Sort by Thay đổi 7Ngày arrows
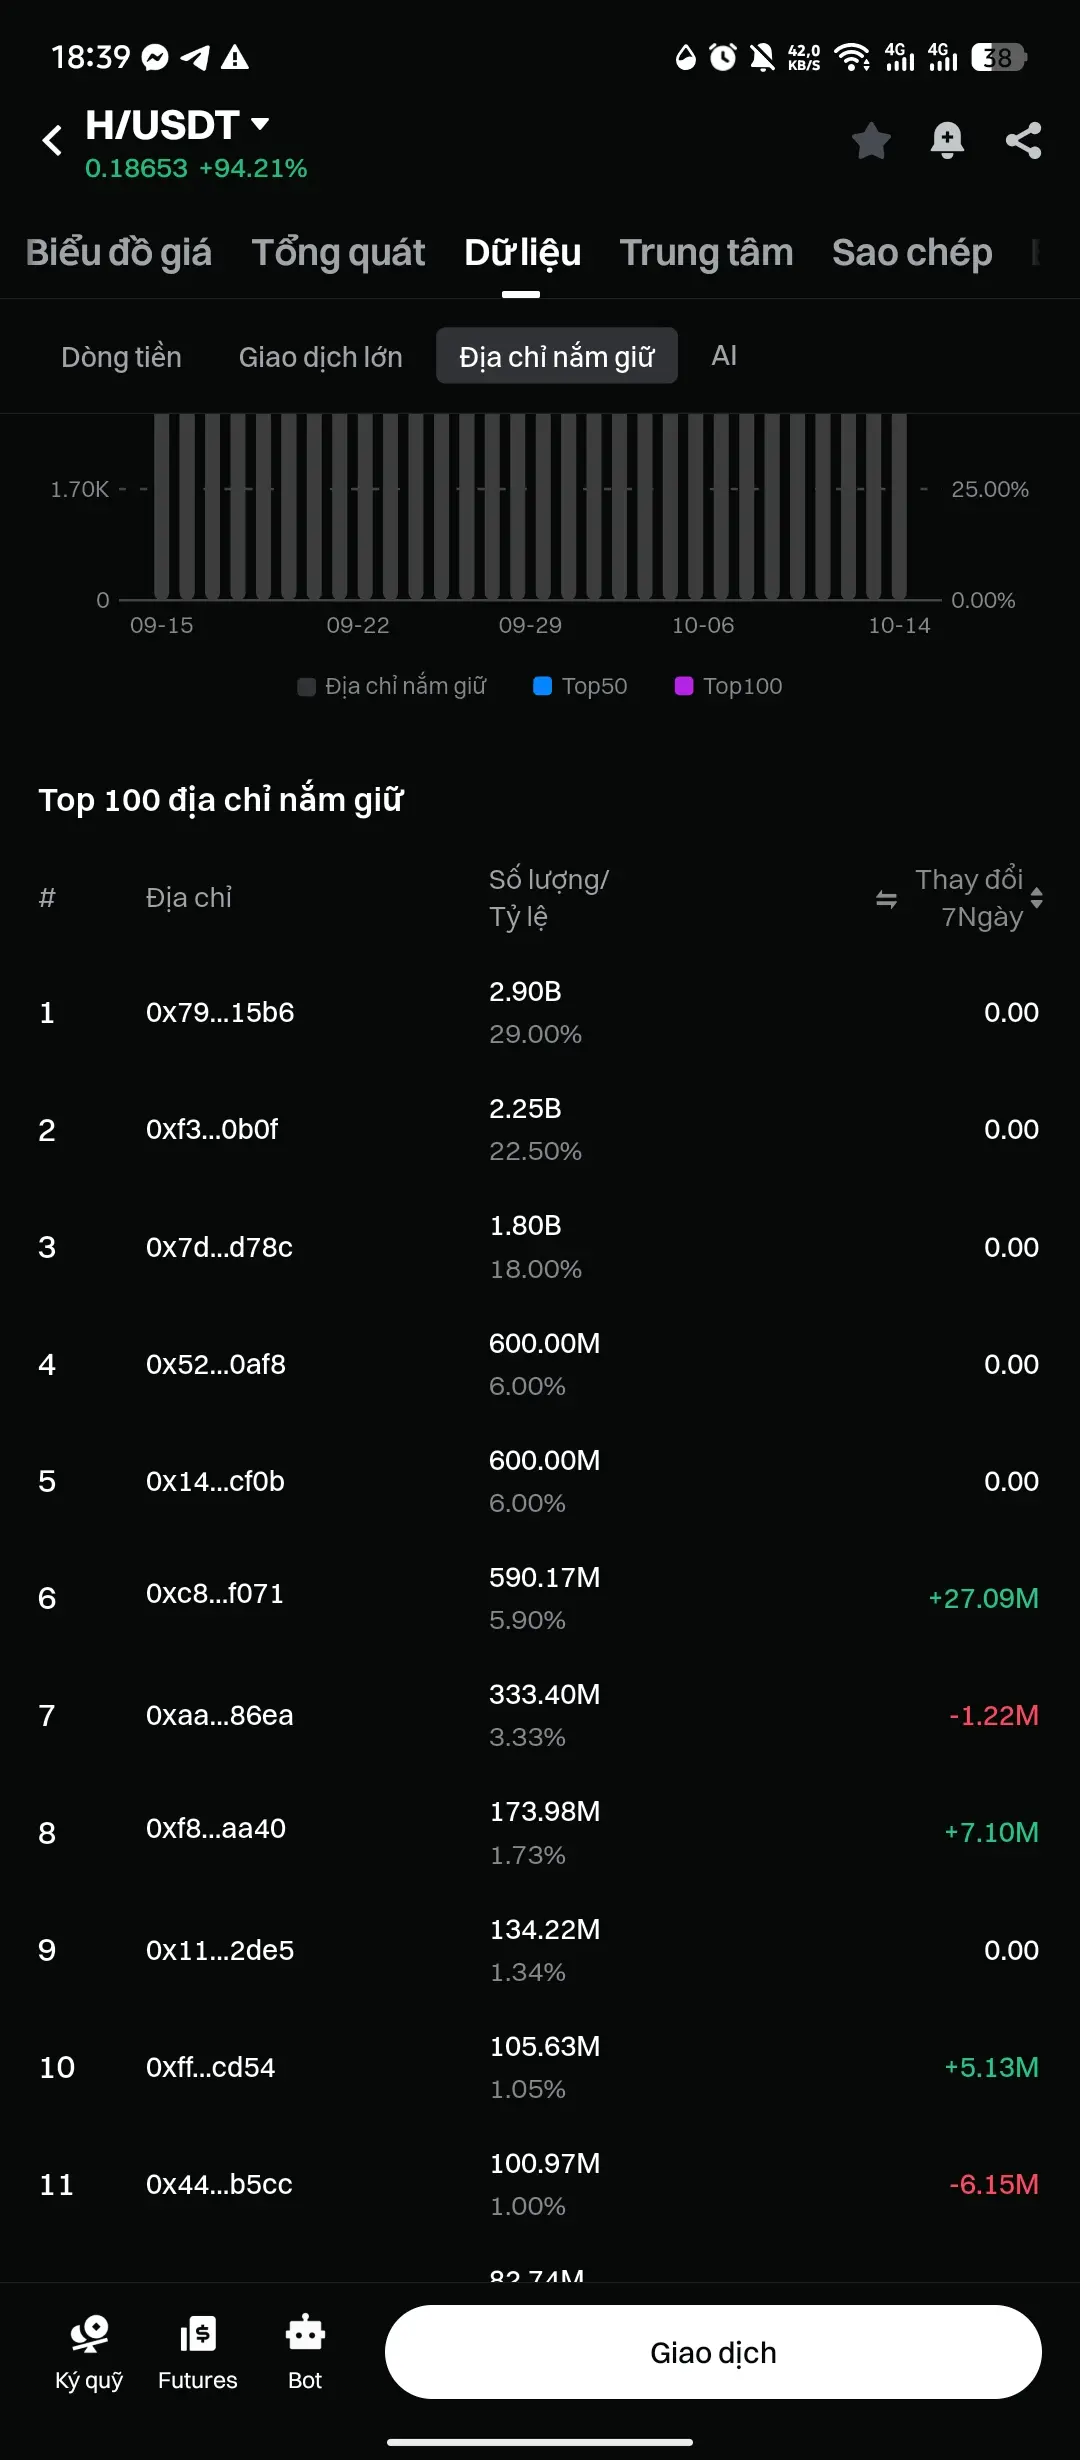 tap(1037, 898)
